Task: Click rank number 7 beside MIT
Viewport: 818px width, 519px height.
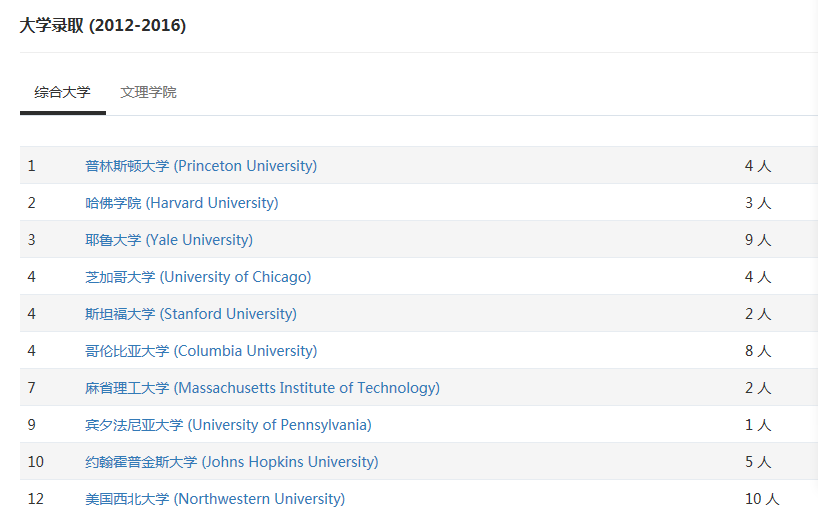Action: (32, 388)
